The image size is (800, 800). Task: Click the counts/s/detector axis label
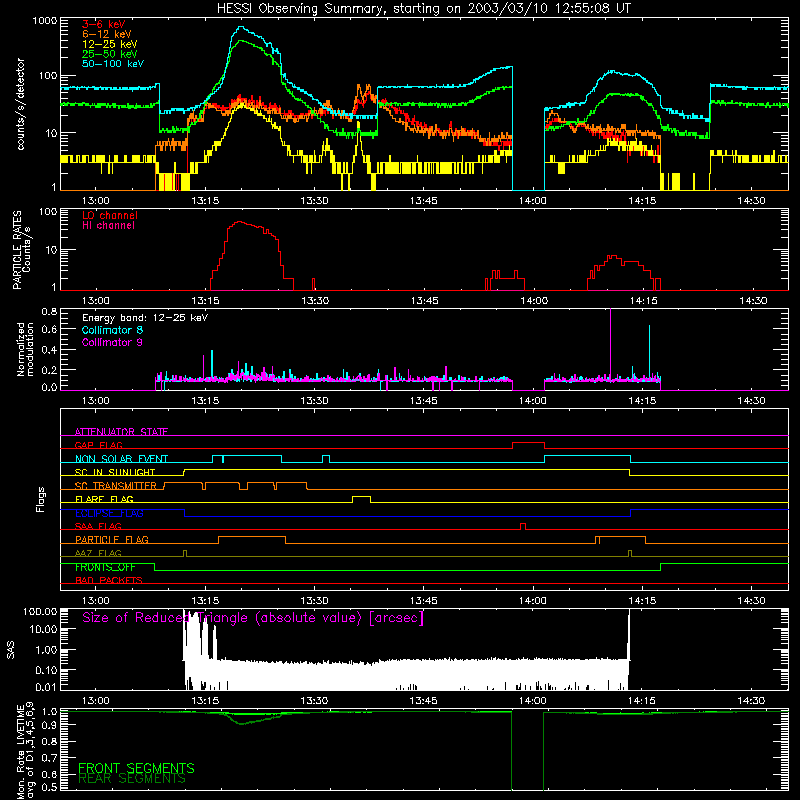pyautogui.click(x=20, y=104)
